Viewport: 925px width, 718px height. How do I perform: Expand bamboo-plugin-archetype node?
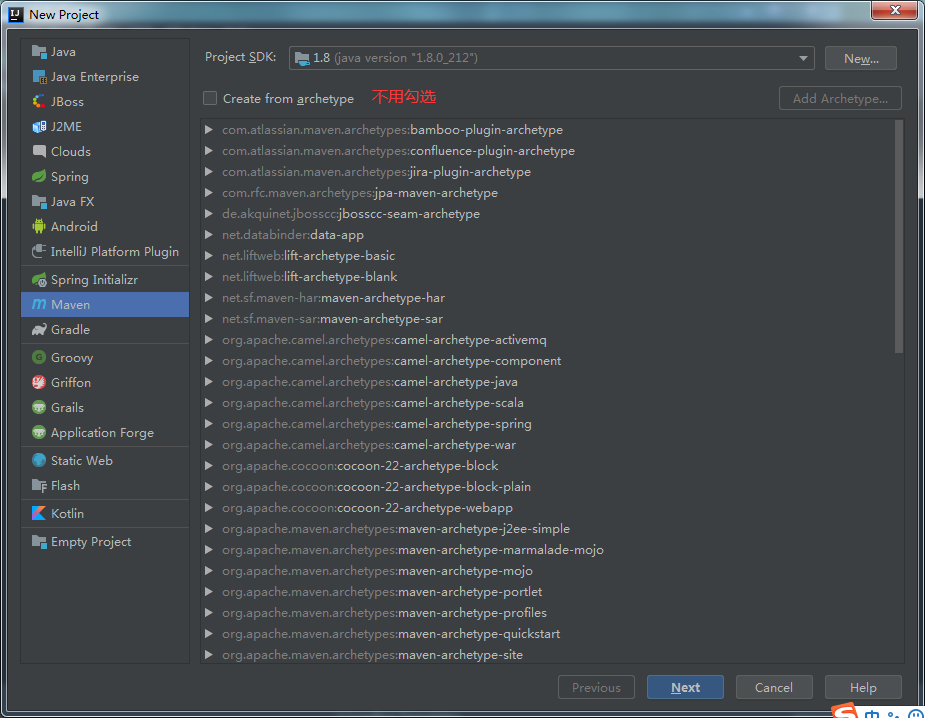pyautogui.click(x=208, y=129)
